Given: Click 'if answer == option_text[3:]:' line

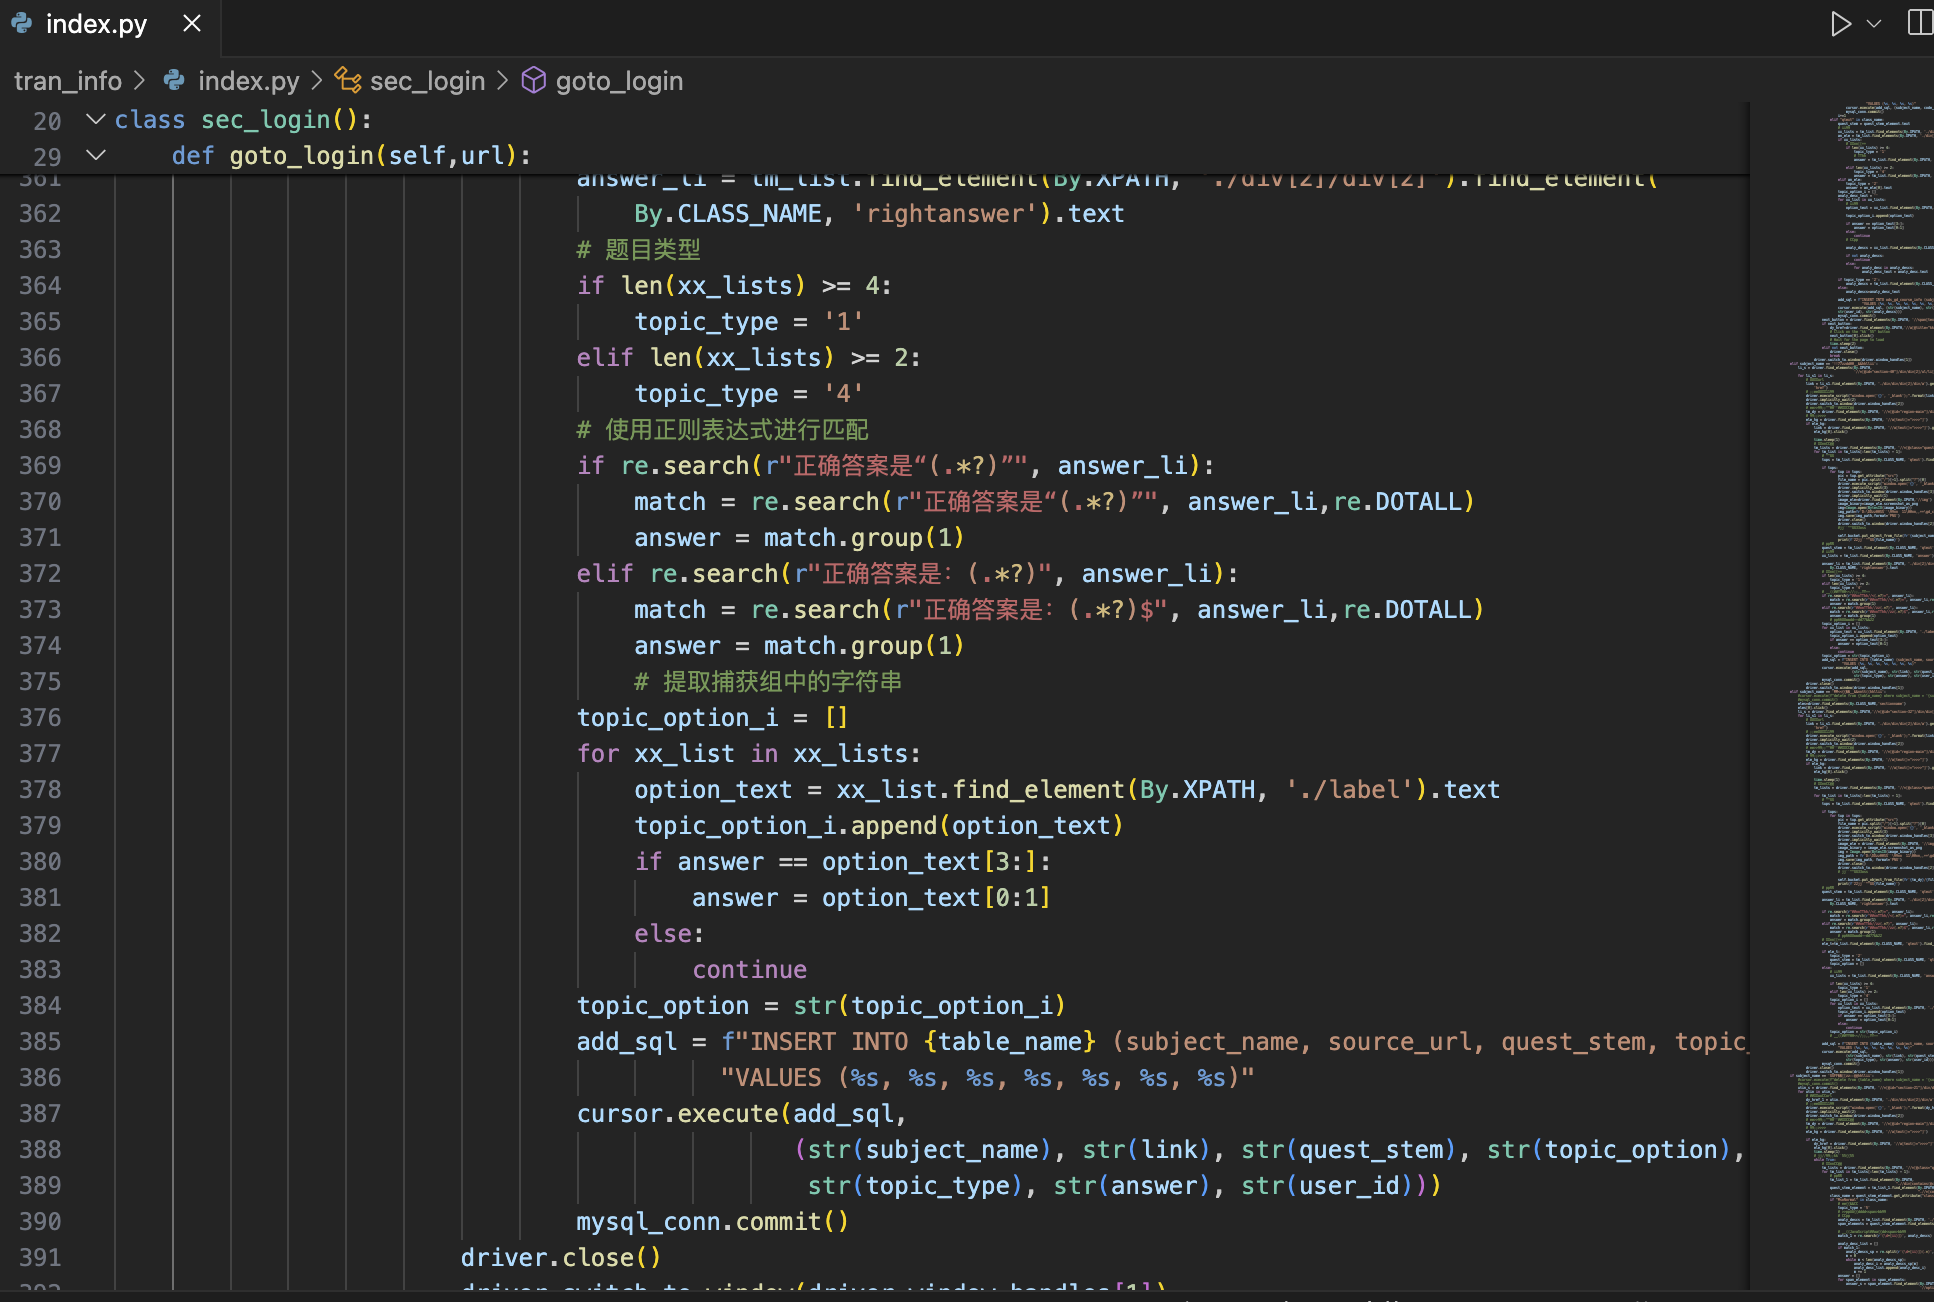Looking at the screenshot, I should [842, 862].
